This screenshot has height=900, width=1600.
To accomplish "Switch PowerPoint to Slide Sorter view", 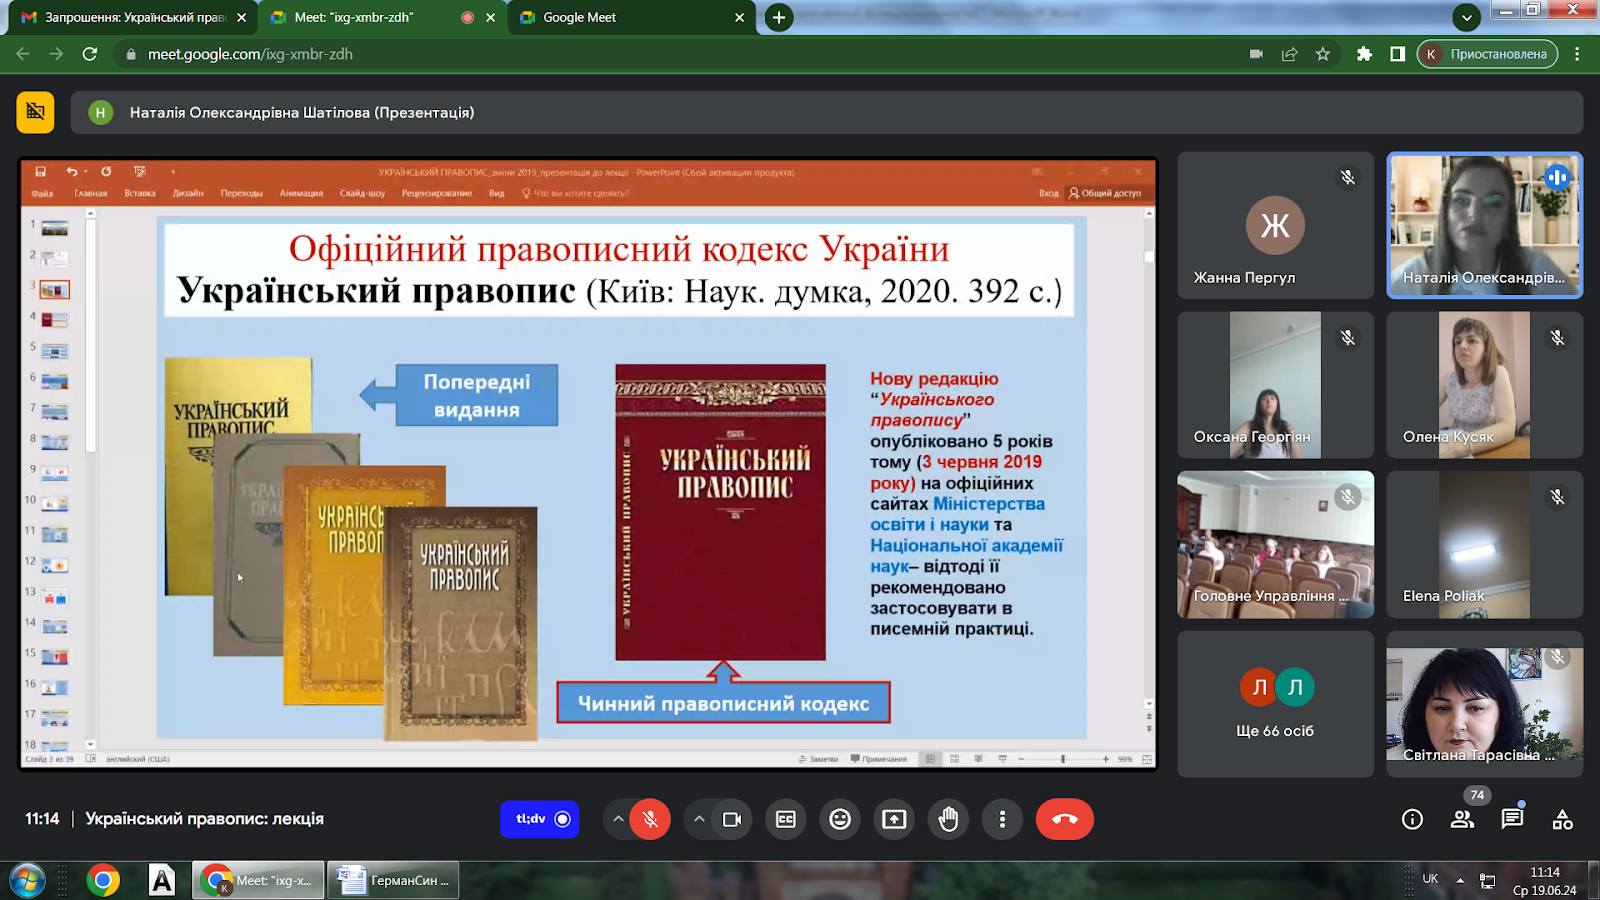I will pyautogui.click(x=952, y=759).
